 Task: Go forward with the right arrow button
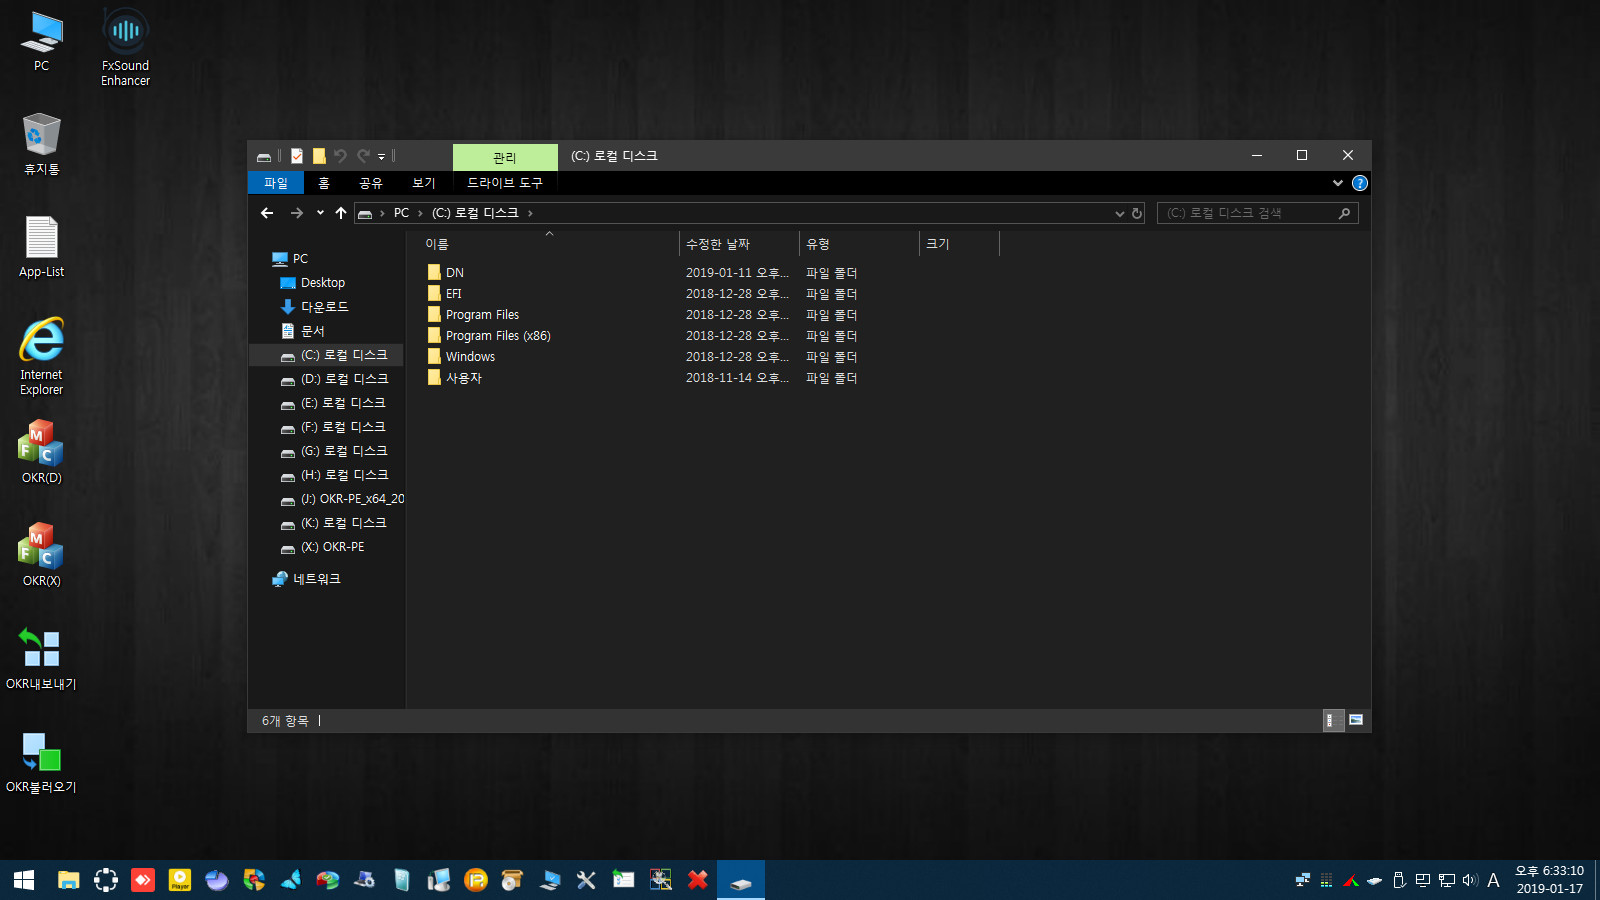[296, 213]
